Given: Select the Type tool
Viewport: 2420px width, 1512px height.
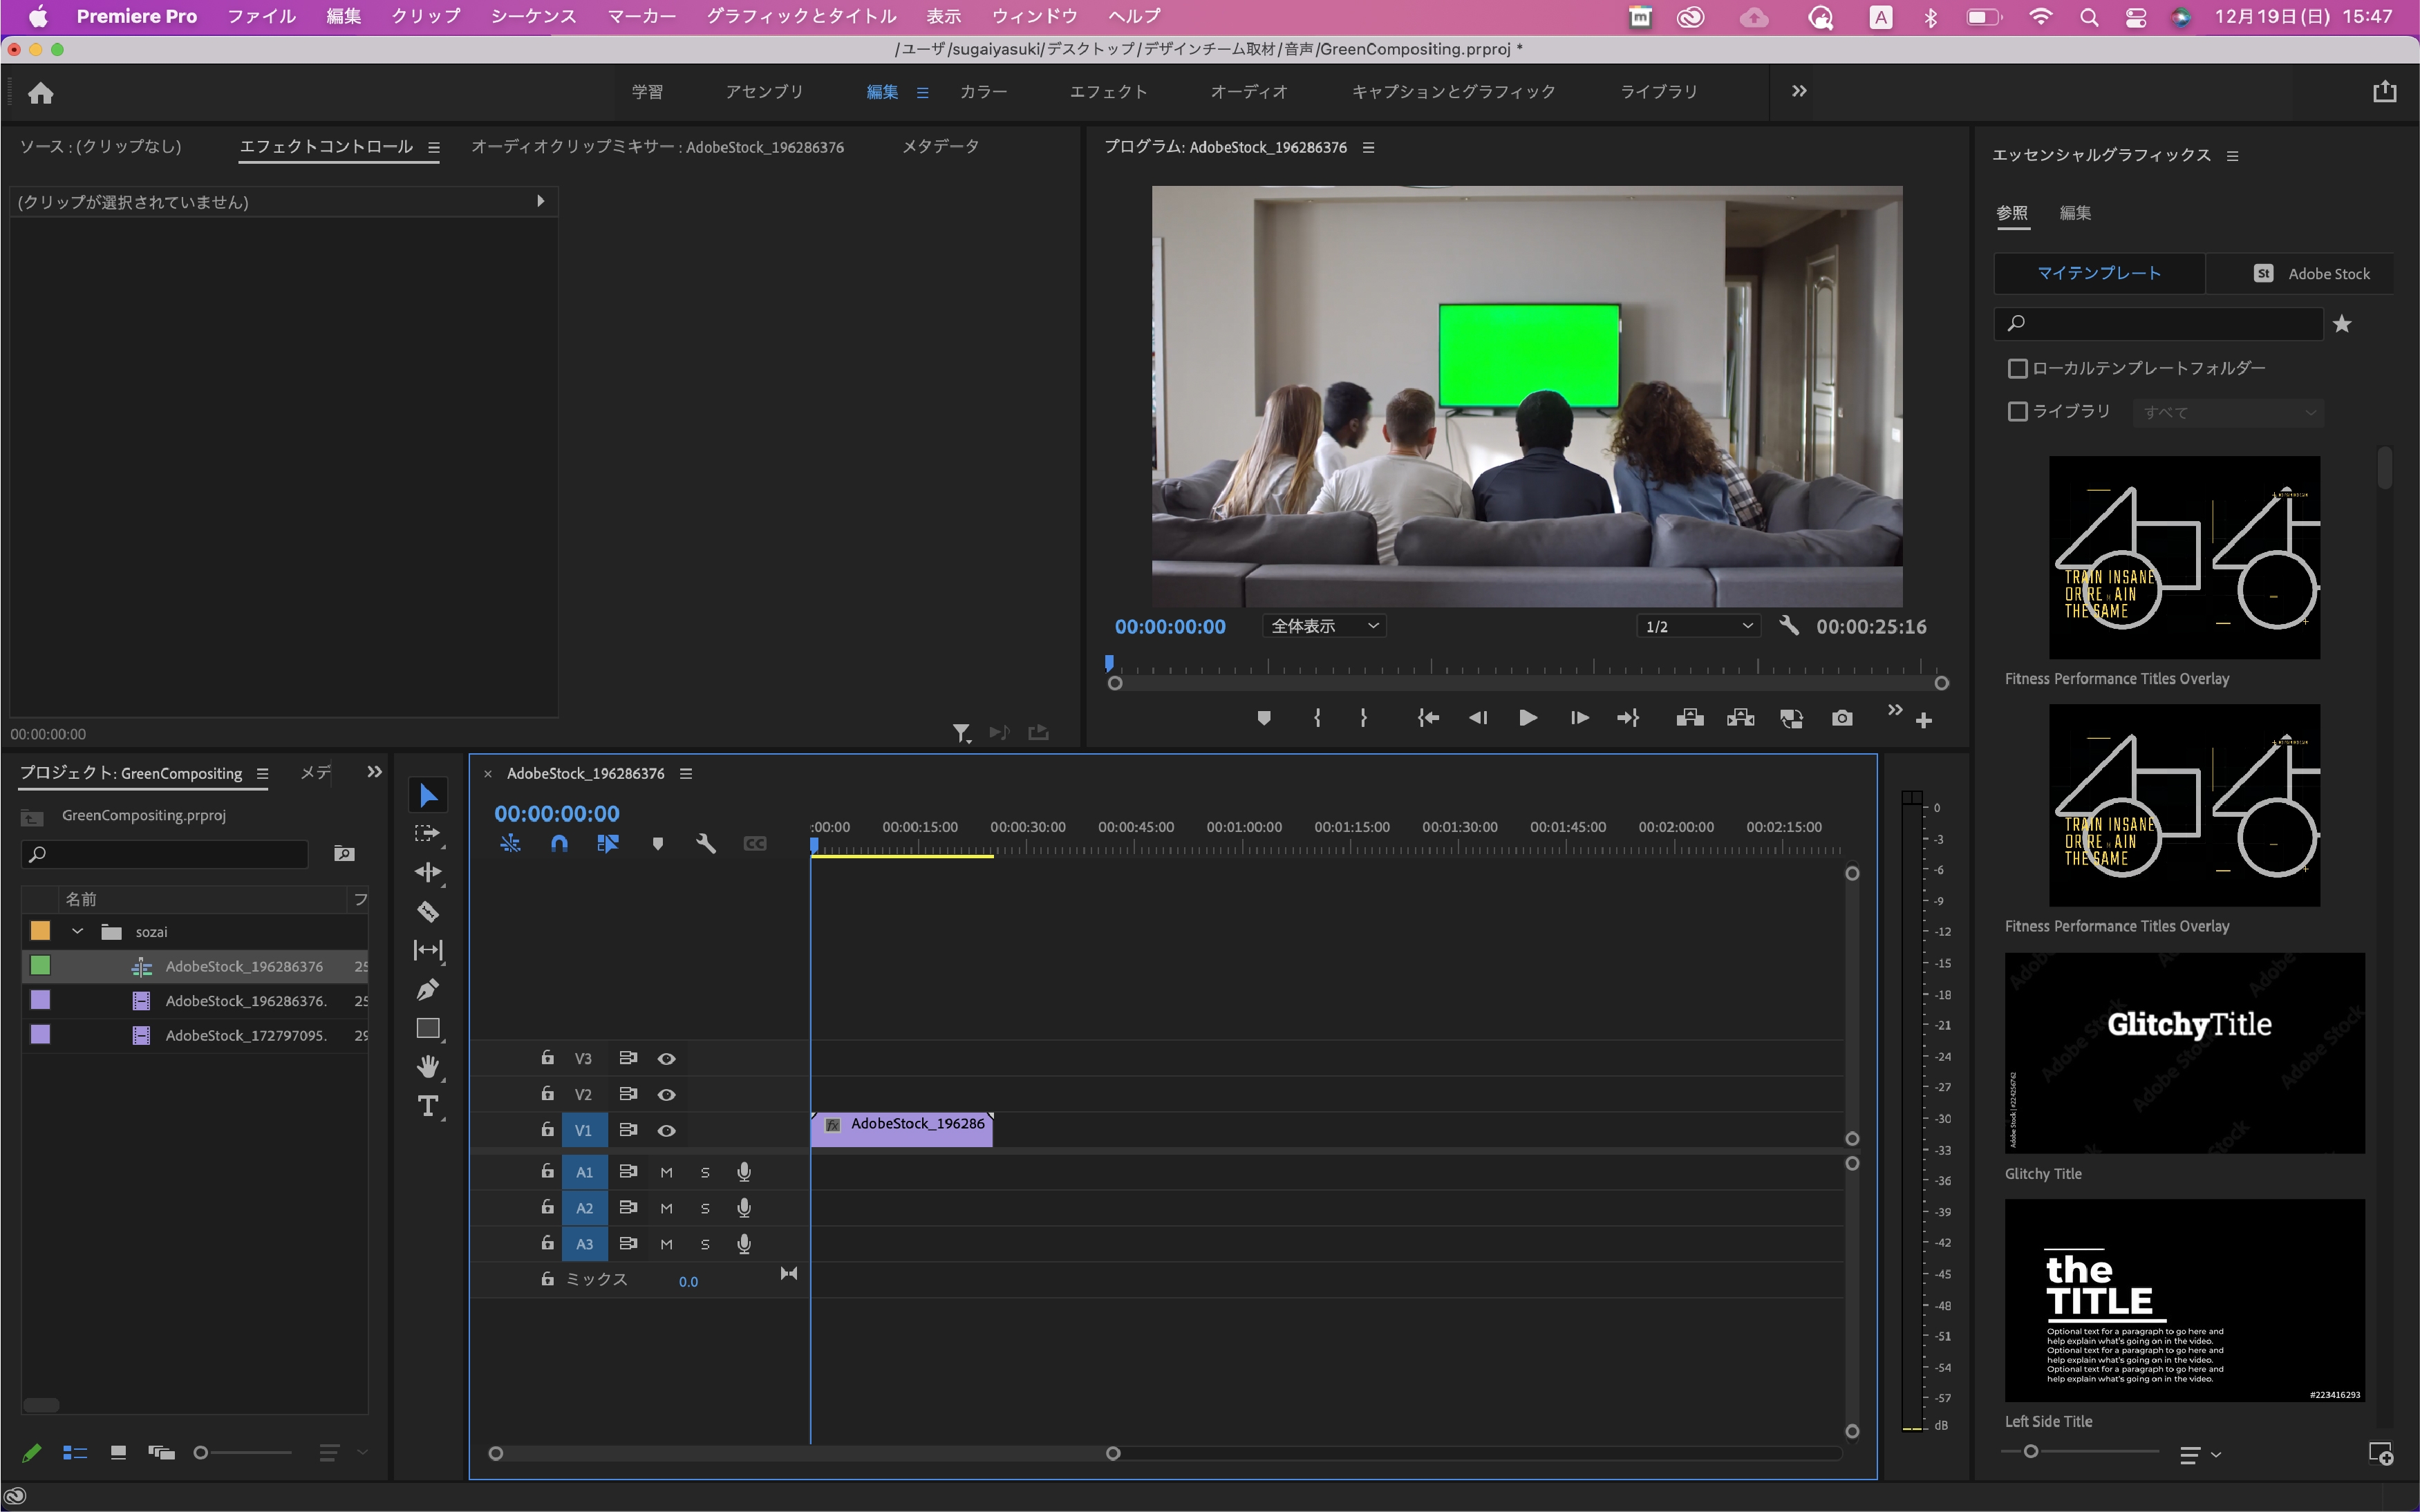Looking at the screenshot, I should pyautogui.click(x=428, y=1106).
